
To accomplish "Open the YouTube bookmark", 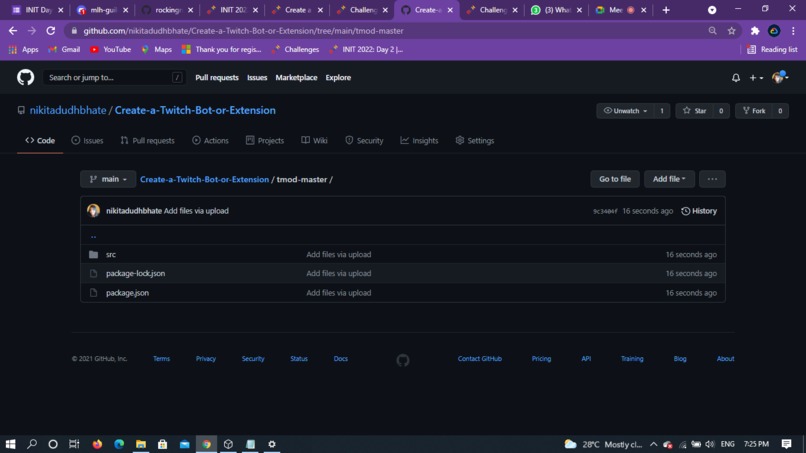I will pyautogui.click(x=111, y=49).
